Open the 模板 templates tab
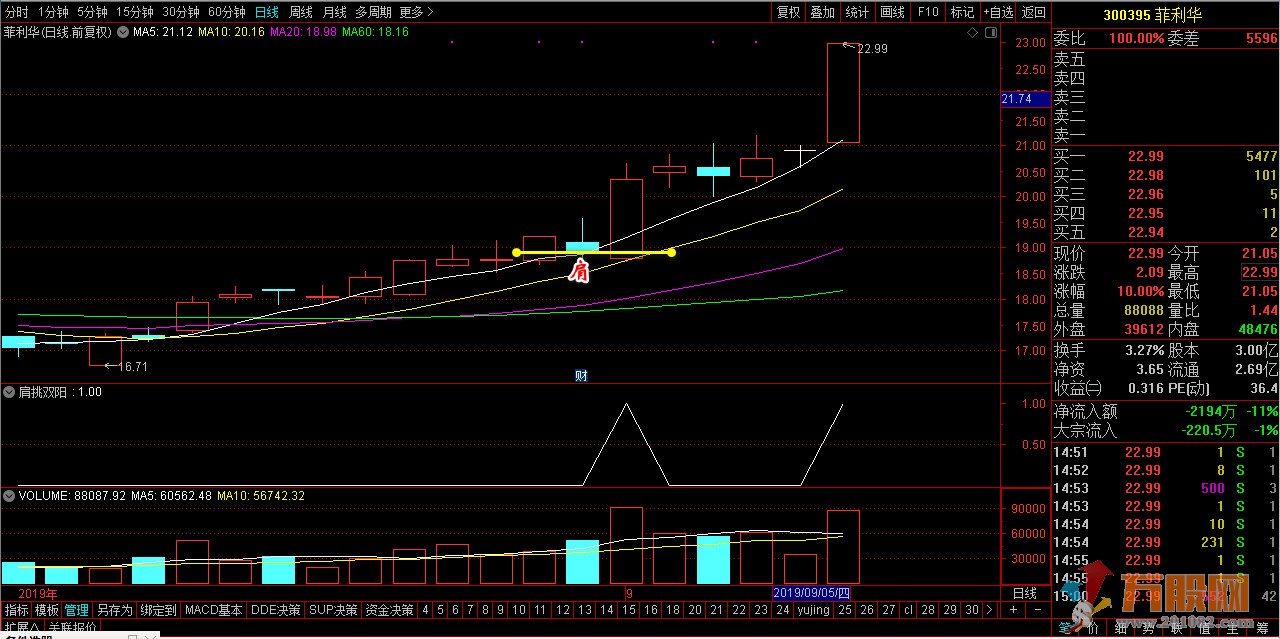Screen dimensions: 1280x639 (47, 609)
